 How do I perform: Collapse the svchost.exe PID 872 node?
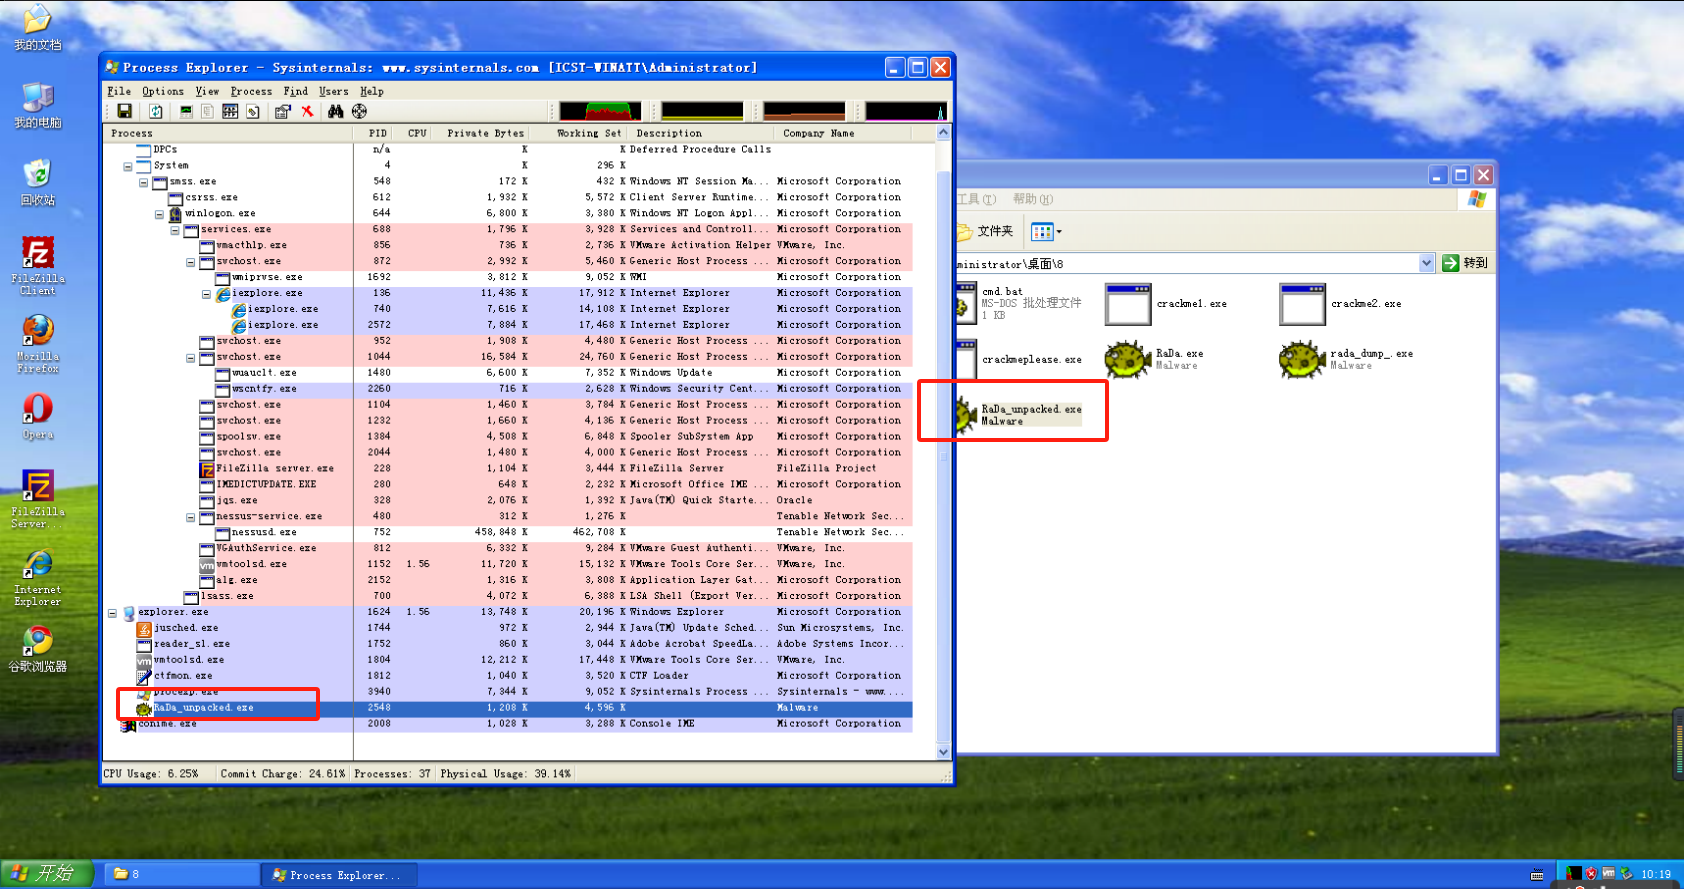coord(191,262)
